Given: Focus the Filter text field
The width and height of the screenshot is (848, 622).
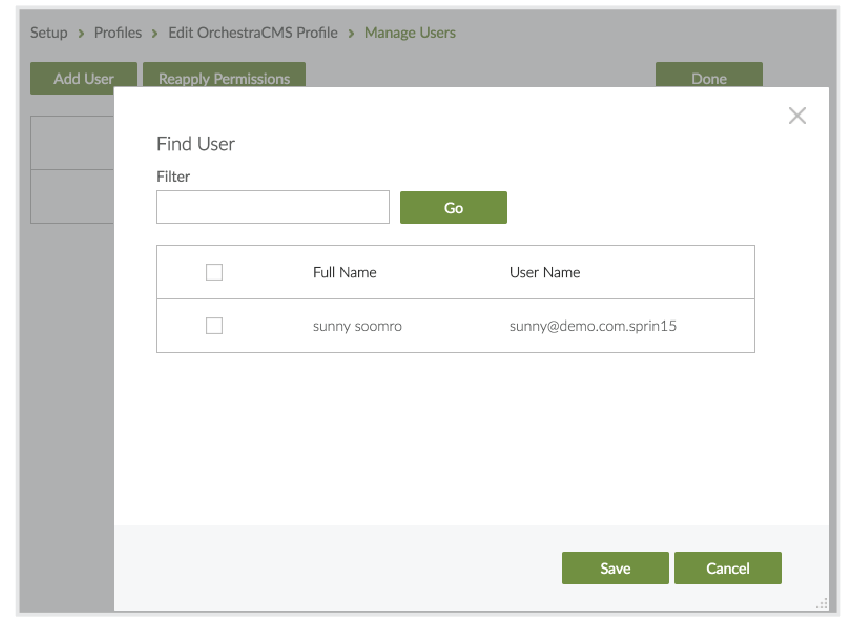Looking at the screenshot, I should 273,207.
